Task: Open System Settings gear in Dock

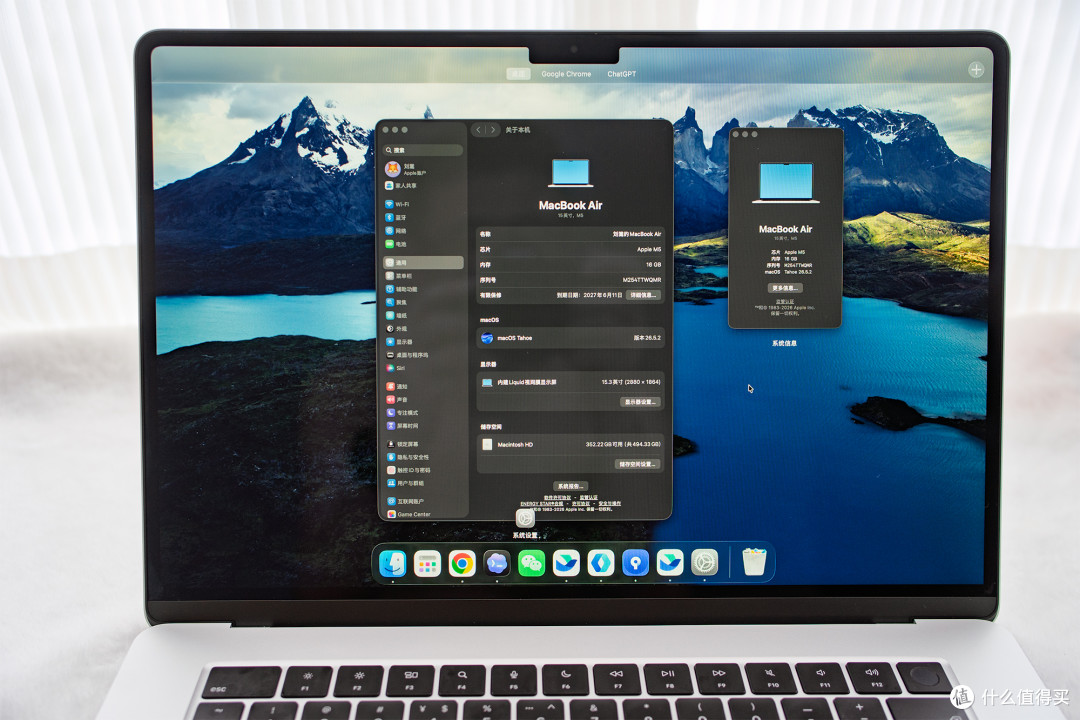Action: (705, 564)
